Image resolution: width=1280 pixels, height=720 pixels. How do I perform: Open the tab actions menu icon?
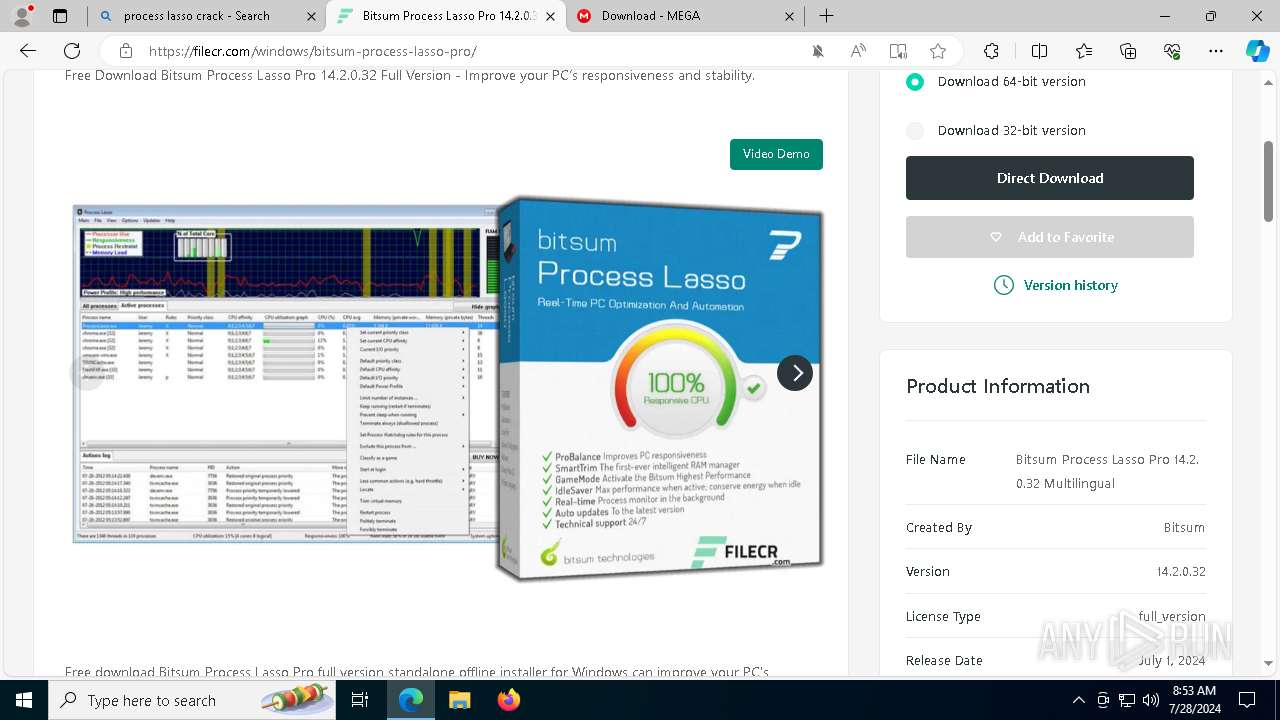point(60,16)
